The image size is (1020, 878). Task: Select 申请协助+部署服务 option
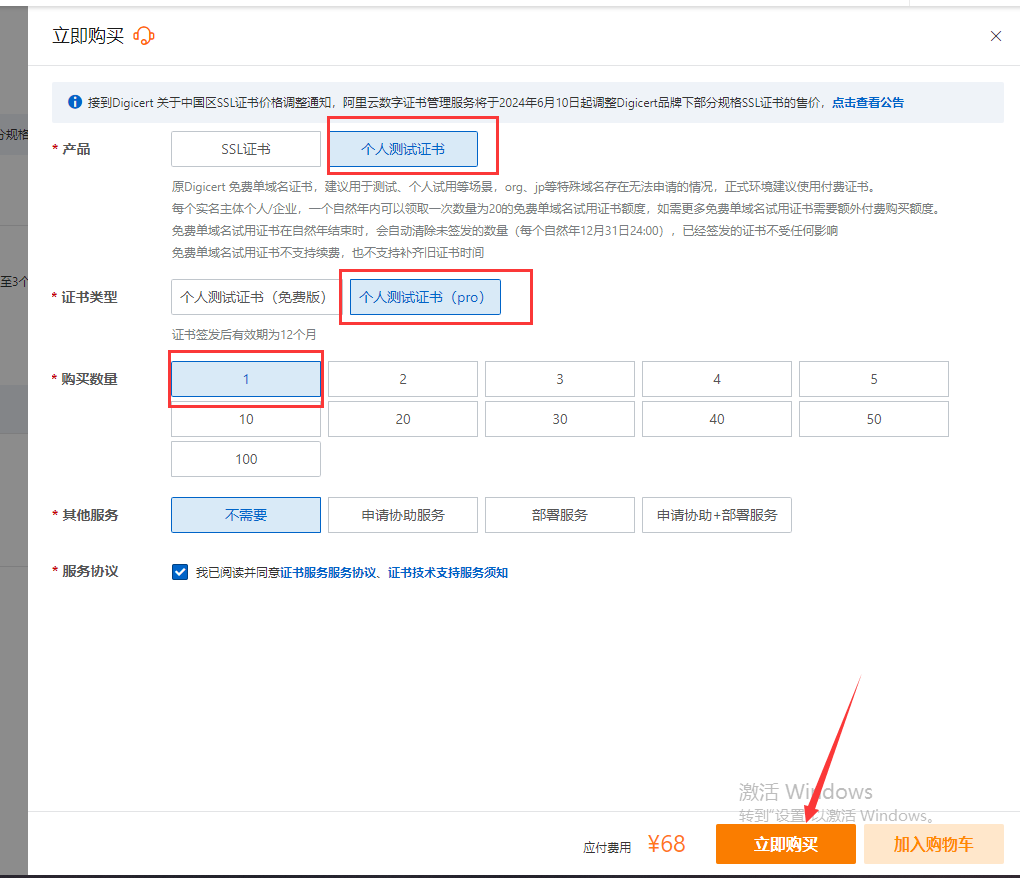[x=716, y=515]
